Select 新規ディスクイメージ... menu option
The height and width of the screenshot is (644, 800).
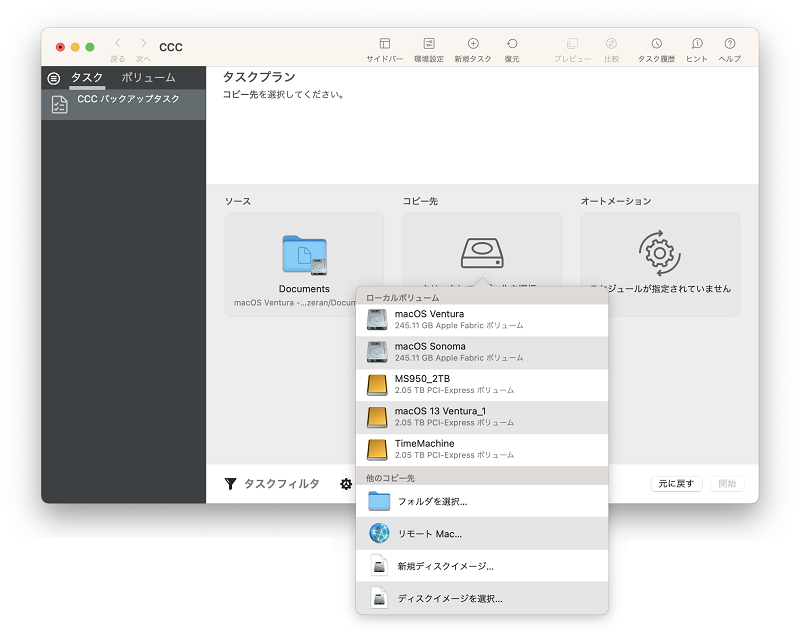(x=482, y=566)
